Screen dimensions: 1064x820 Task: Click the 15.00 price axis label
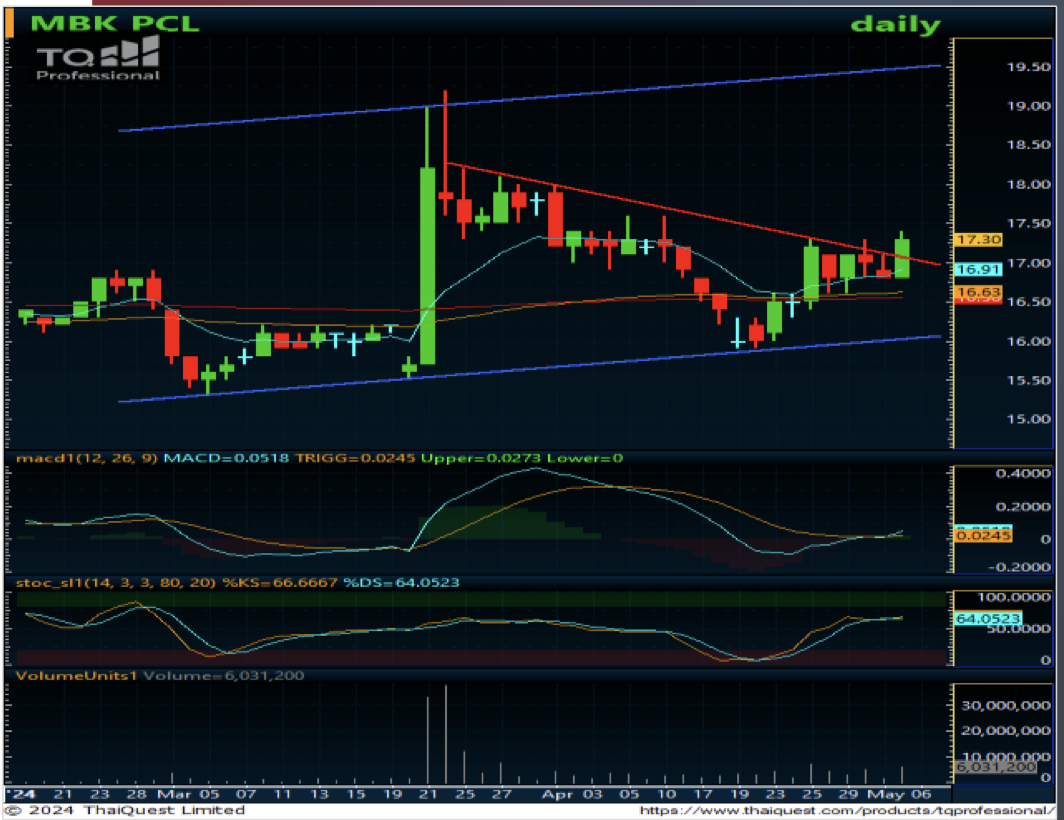click(x=1028, y=419)
